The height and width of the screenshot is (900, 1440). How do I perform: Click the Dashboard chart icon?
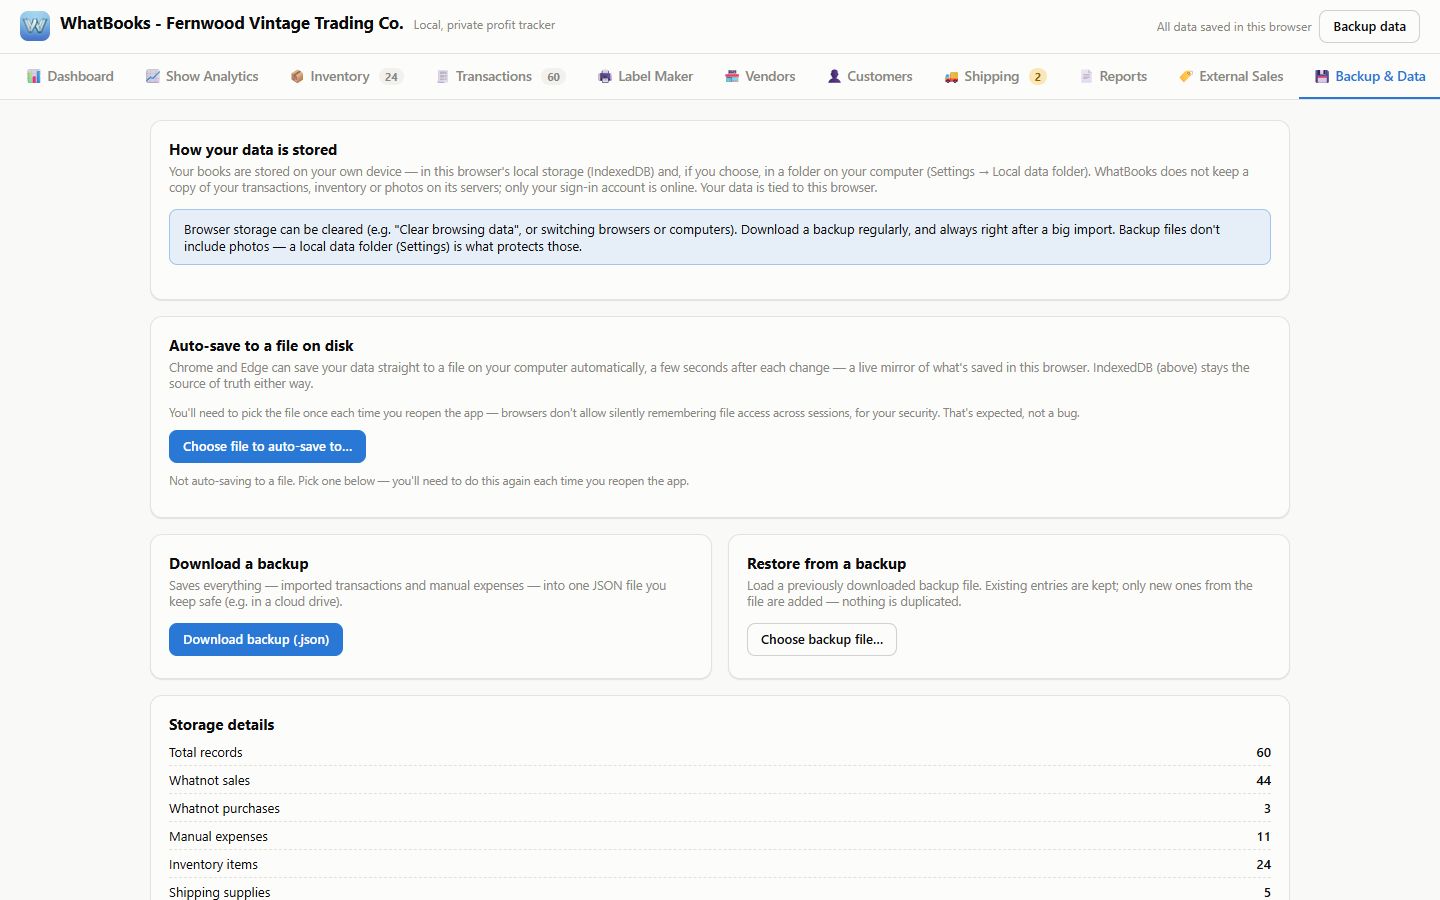34,76
